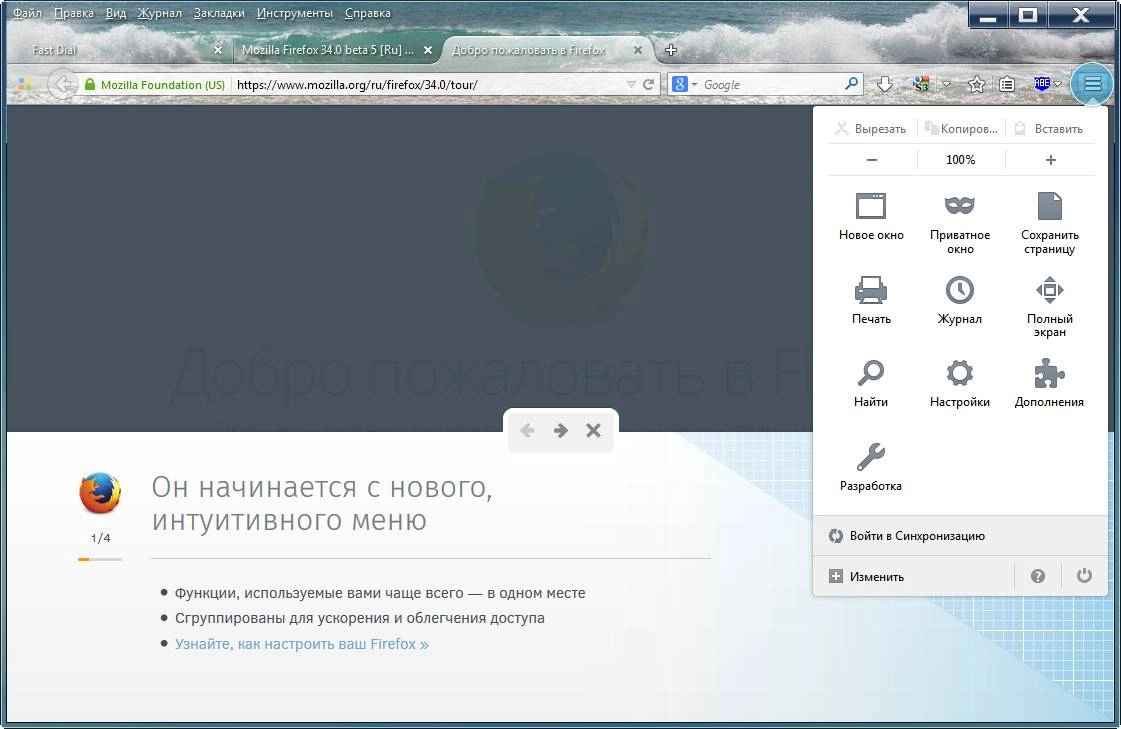The width and height of the screenshot is (1121, 729).
Task: Click the back navigation arrow
Action: pyautogui.click(x=62, y=84)
